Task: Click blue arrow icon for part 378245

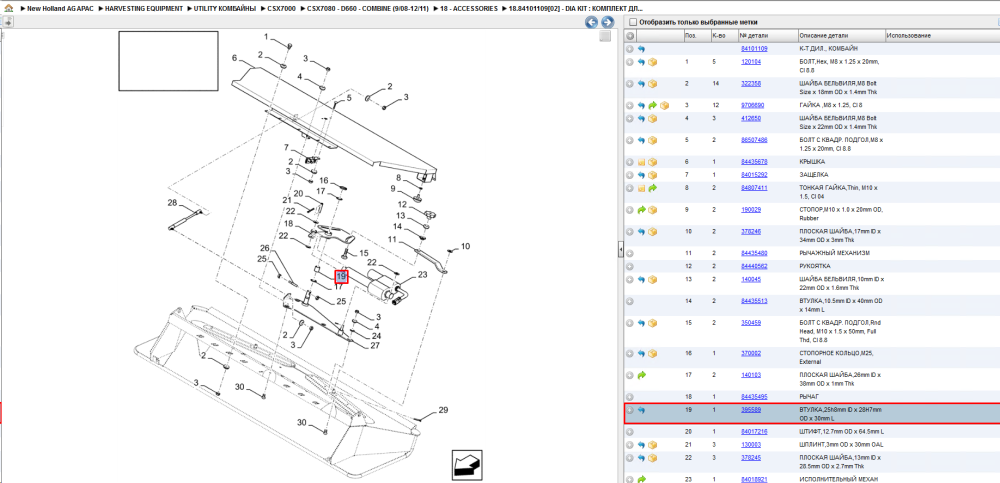Action: [642, 458]
